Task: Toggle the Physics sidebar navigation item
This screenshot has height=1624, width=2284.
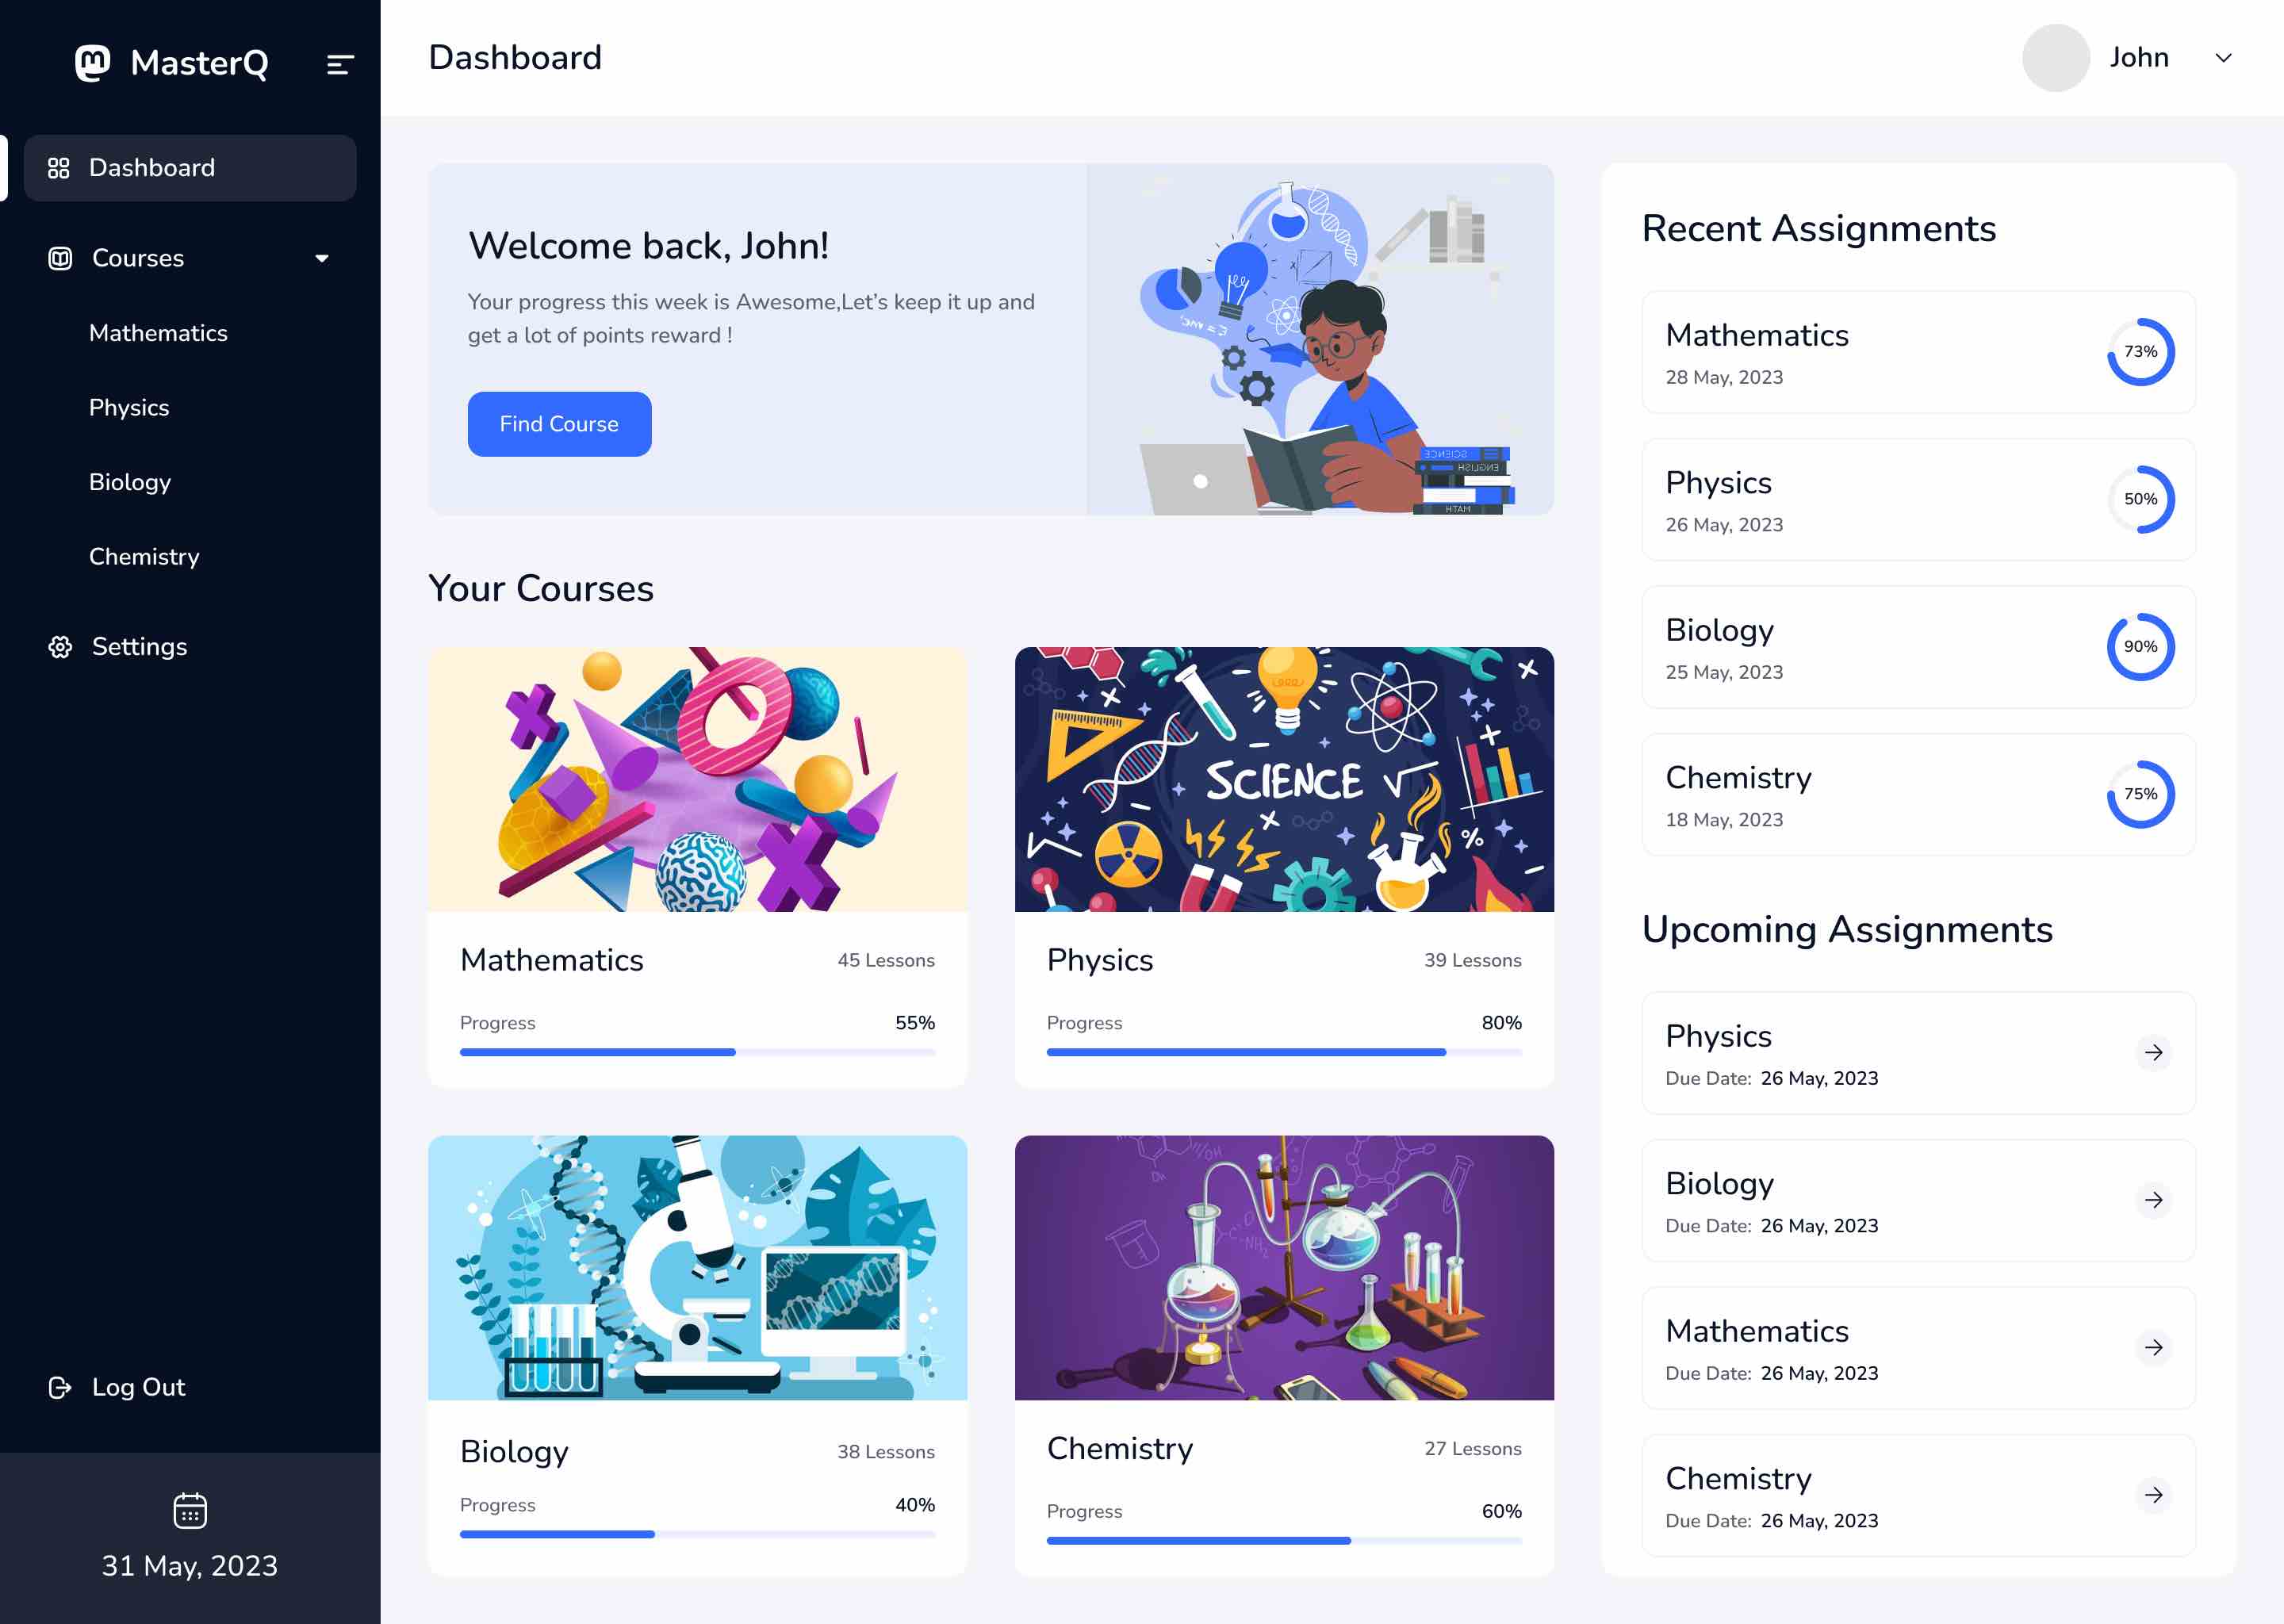Action: coord(128,406)
